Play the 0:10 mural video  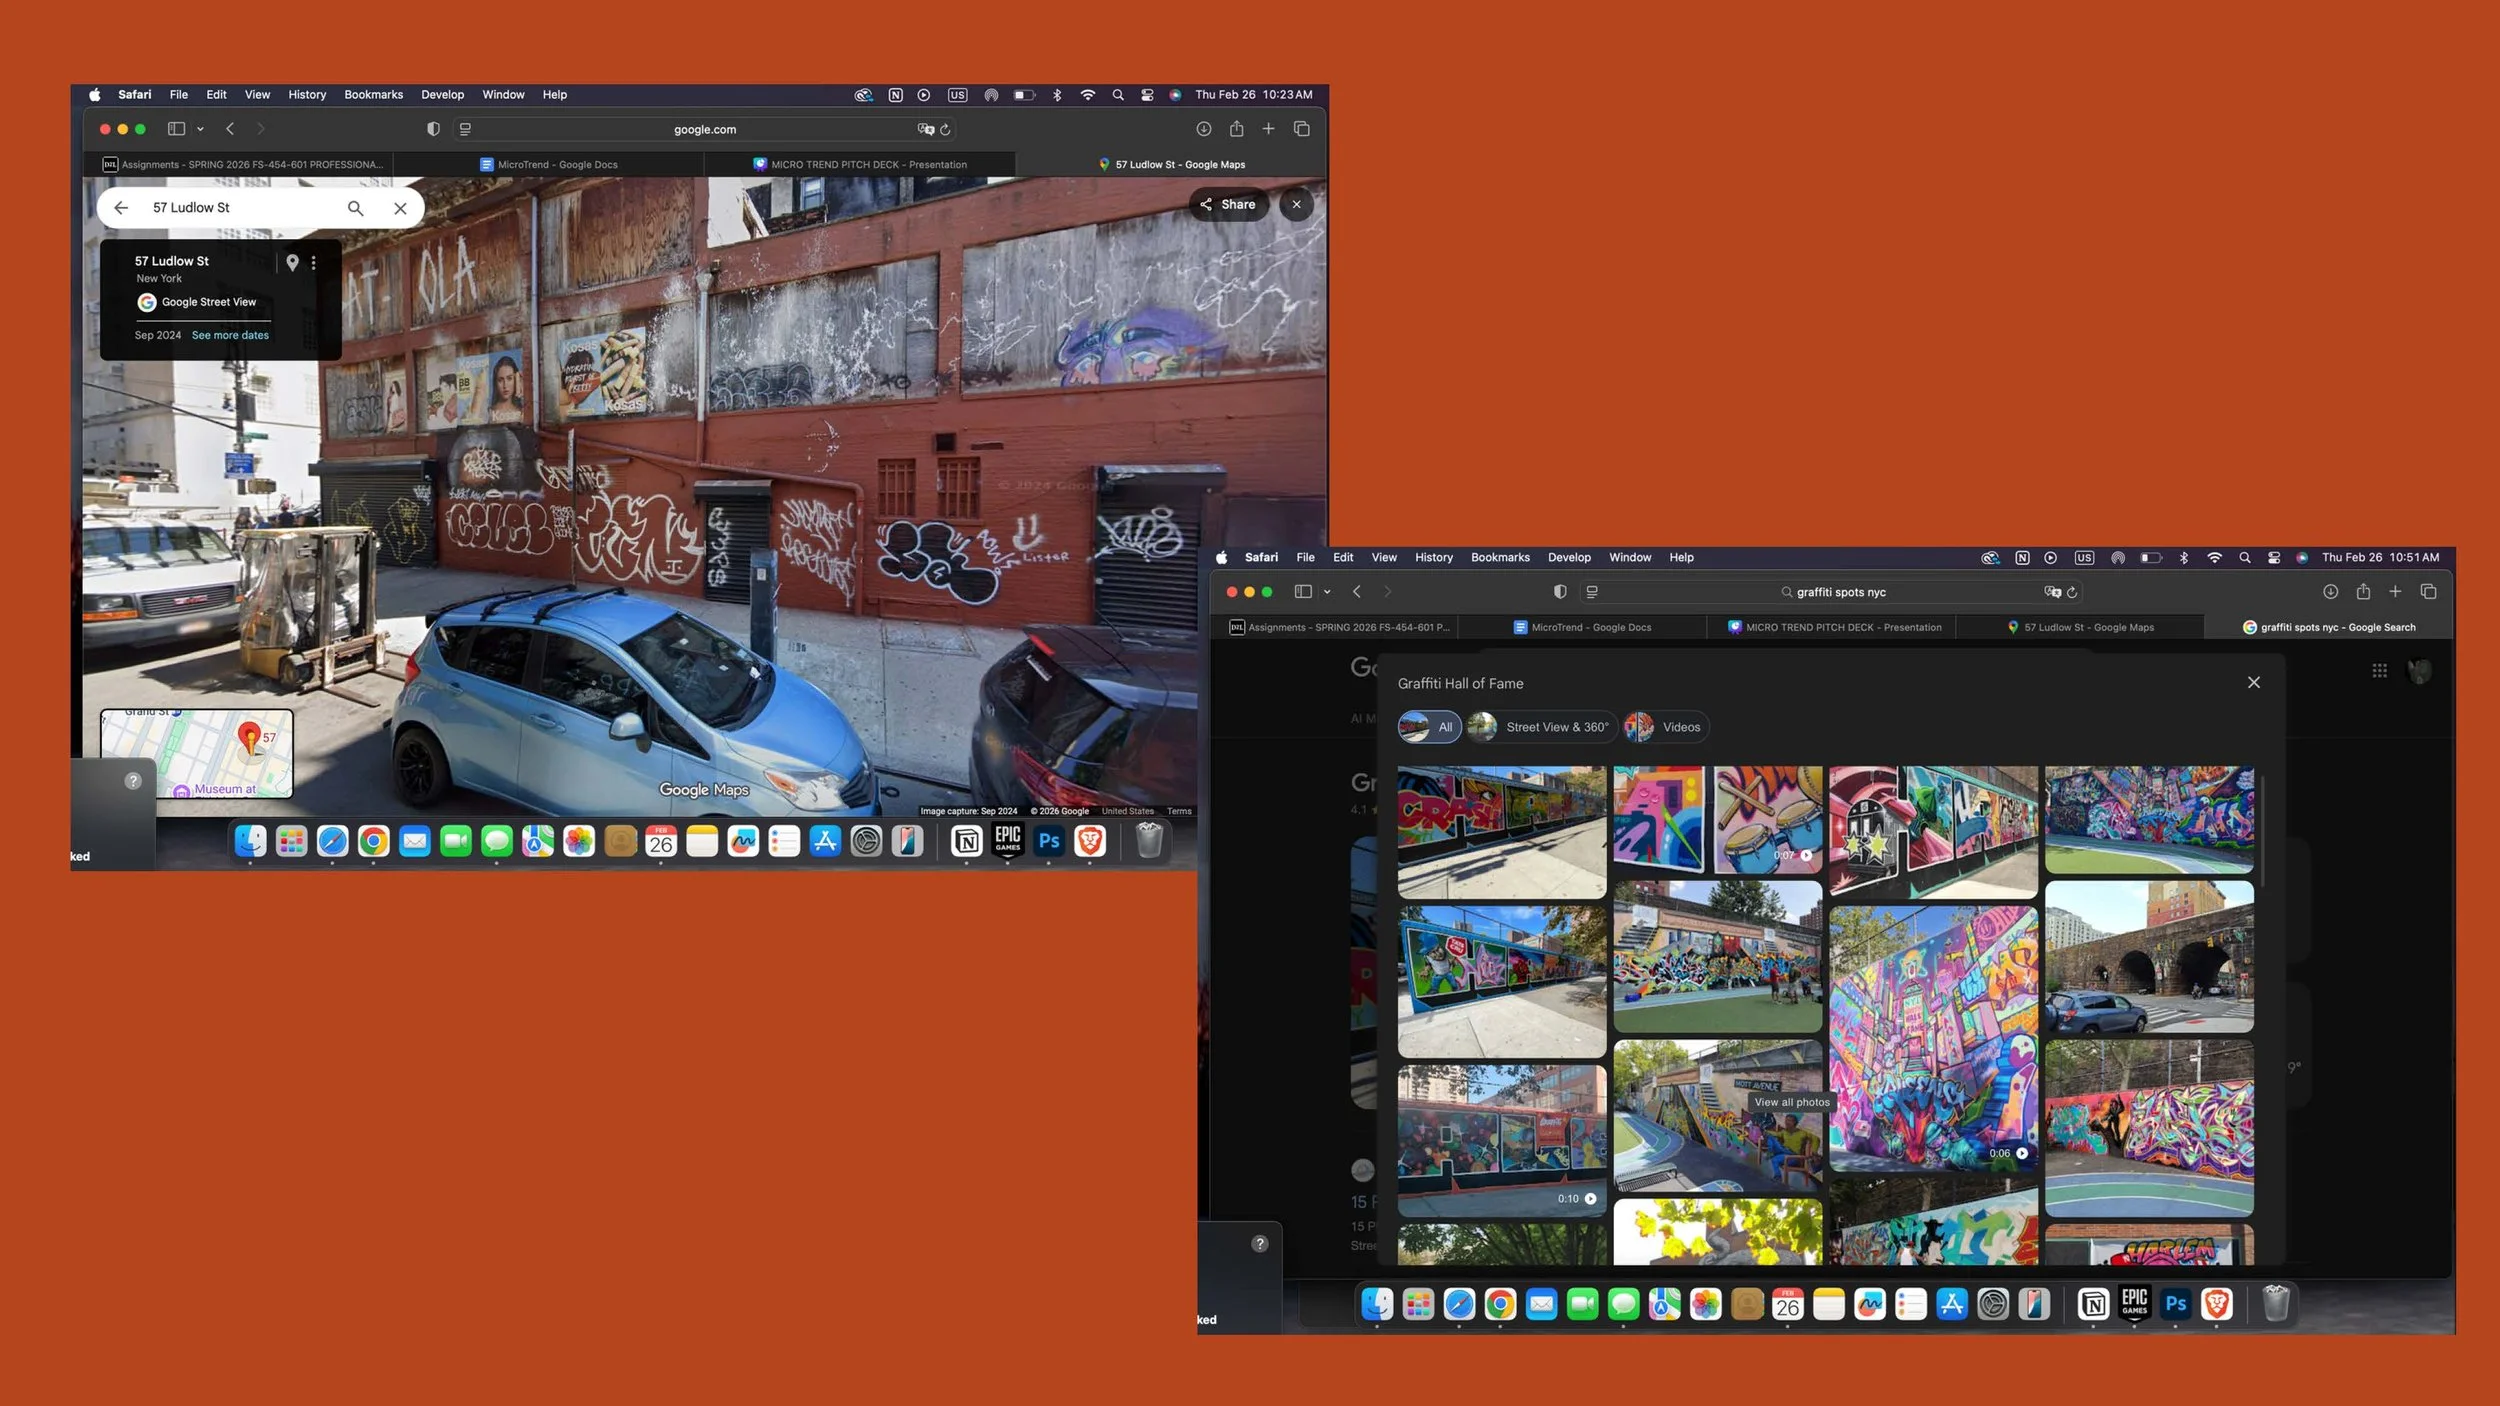[x=1502, y=1140]
